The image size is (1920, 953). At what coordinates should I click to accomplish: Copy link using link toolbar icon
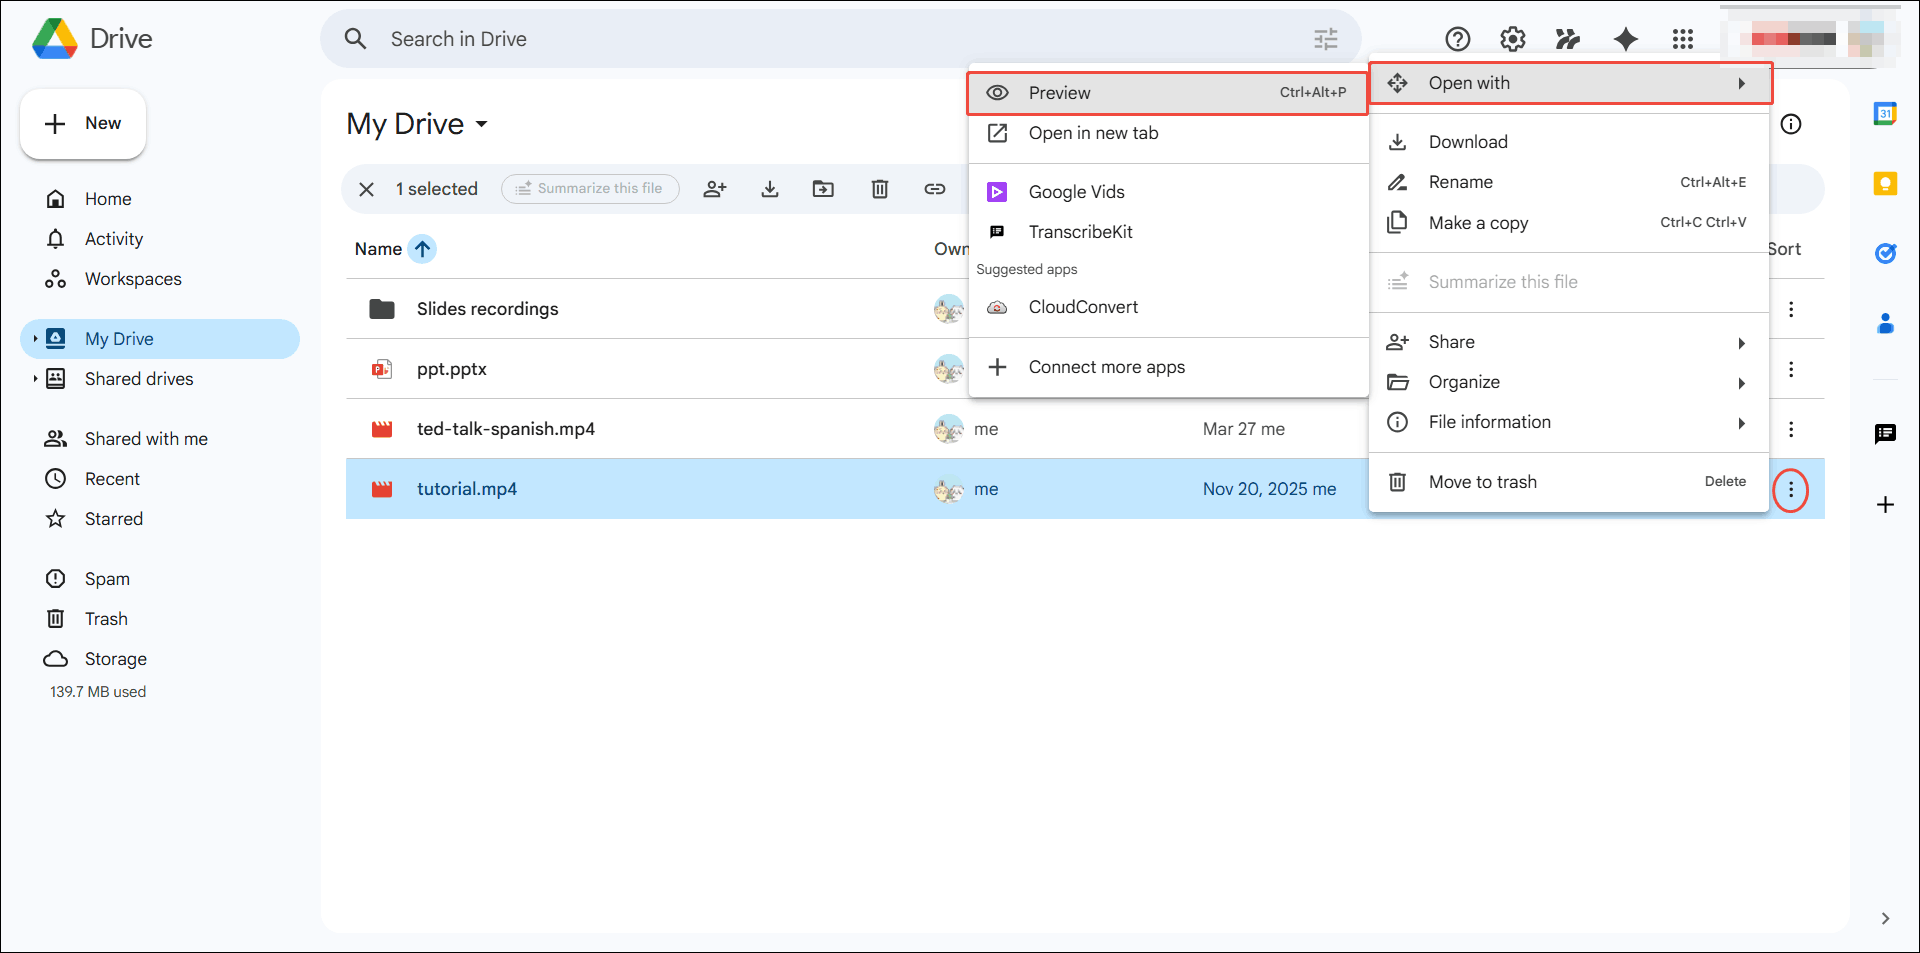click(934, 189)
